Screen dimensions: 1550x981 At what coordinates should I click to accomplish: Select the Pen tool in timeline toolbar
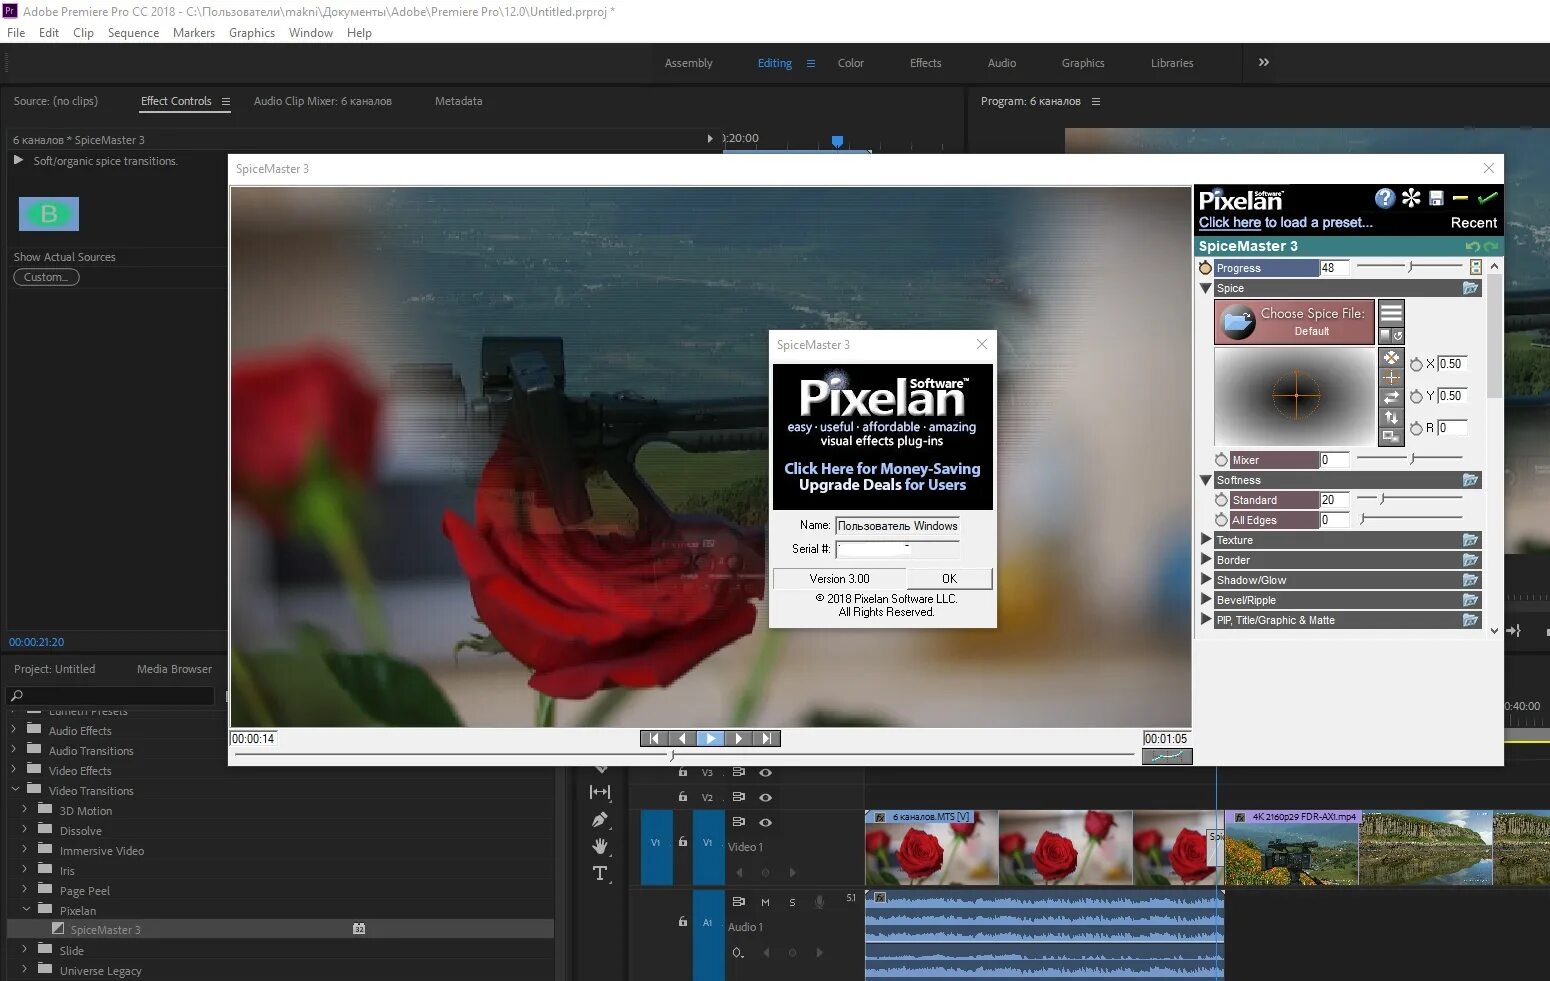click(600, 820)
